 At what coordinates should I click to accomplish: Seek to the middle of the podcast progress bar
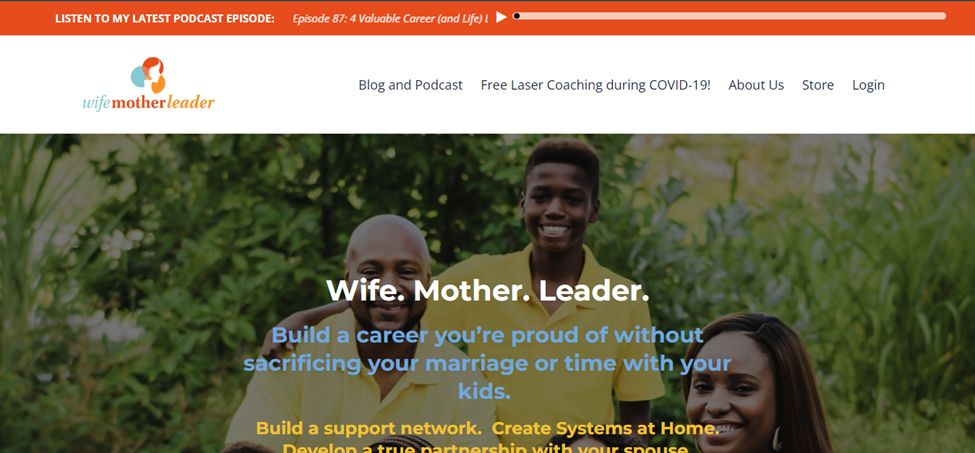[x=729, y=16]
